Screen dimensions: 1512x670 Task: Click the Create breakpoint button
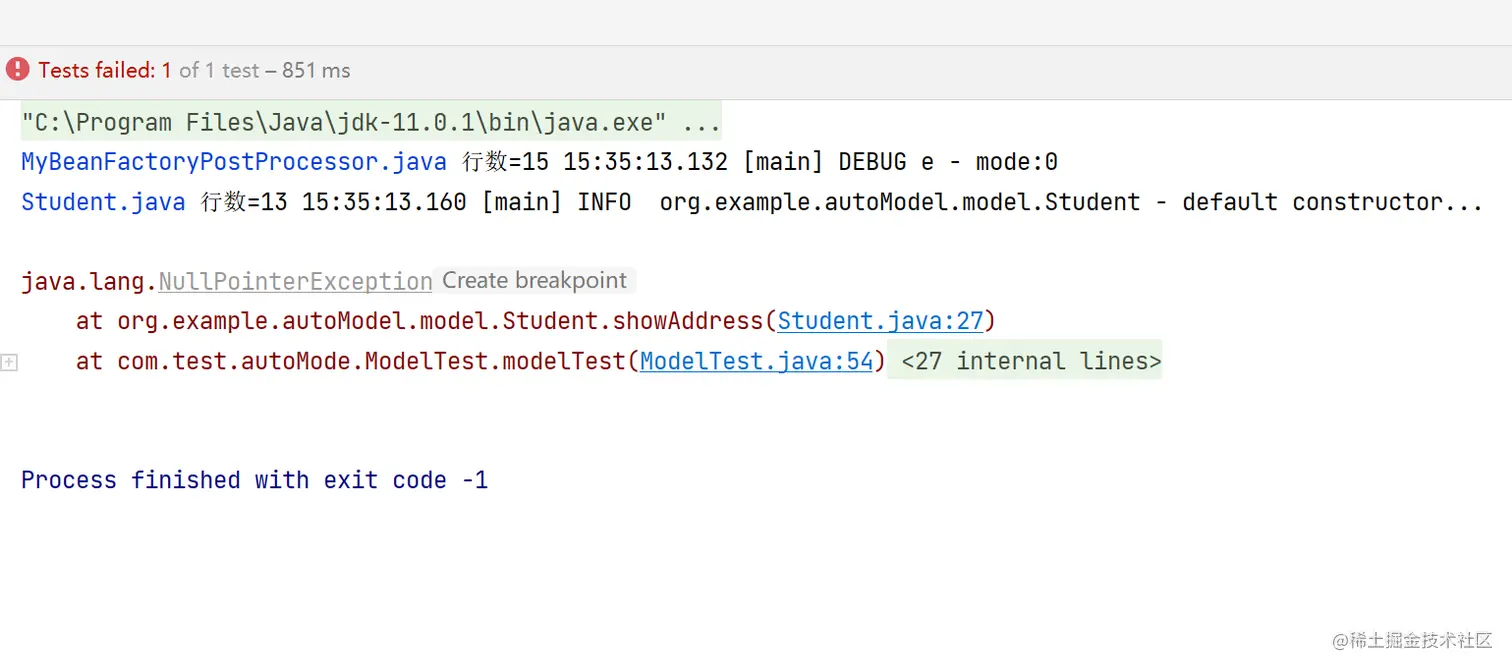(x=534, y=281)
